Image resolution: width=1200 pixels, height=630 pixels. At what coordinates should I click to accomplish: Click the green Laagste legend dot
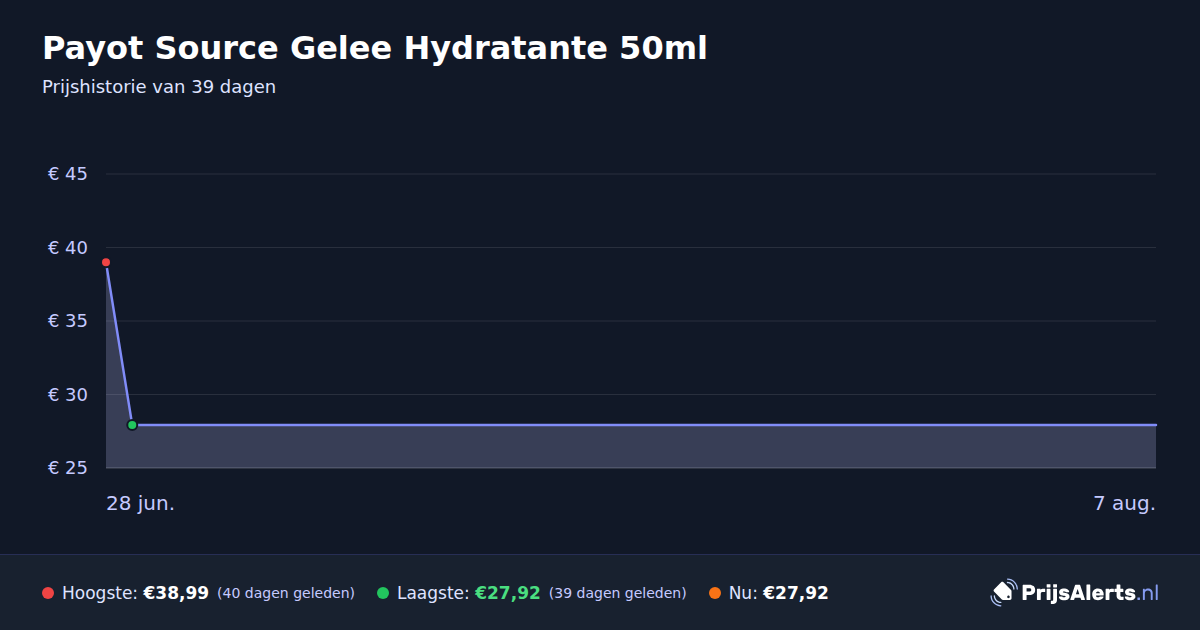click(x=383, y=593)
